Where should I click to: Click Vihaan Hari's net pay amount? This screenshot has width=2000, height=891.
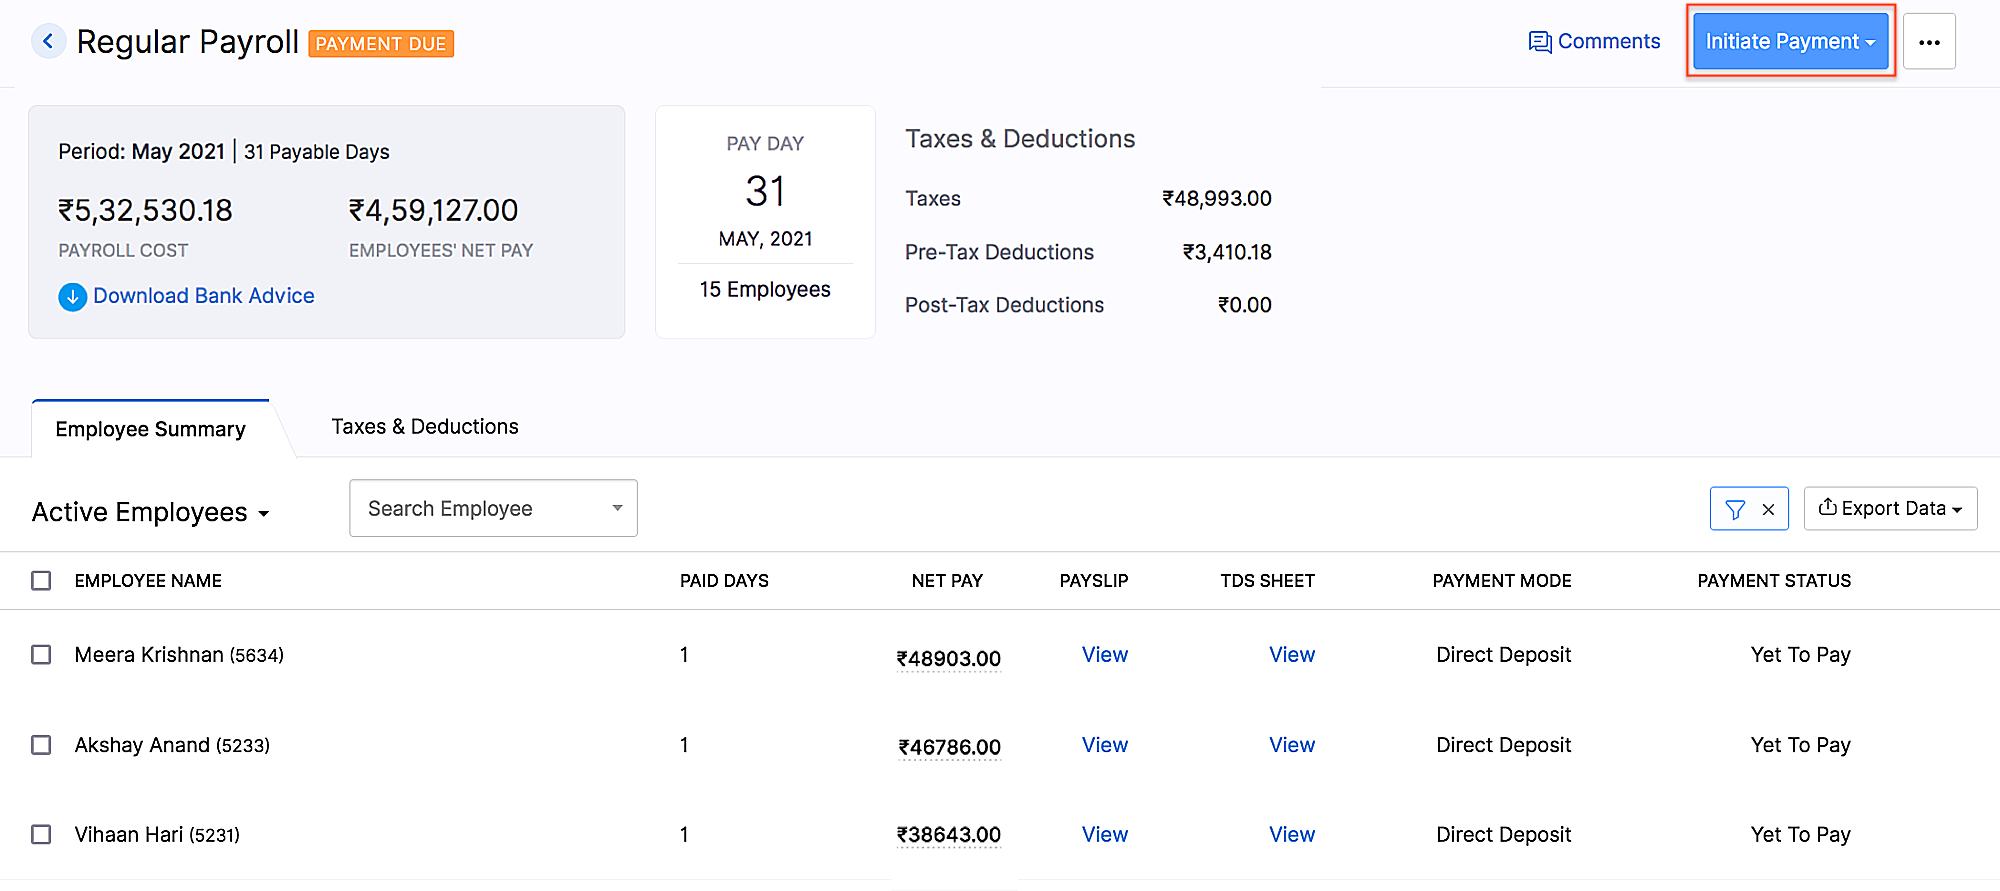[x=949, y=835]
